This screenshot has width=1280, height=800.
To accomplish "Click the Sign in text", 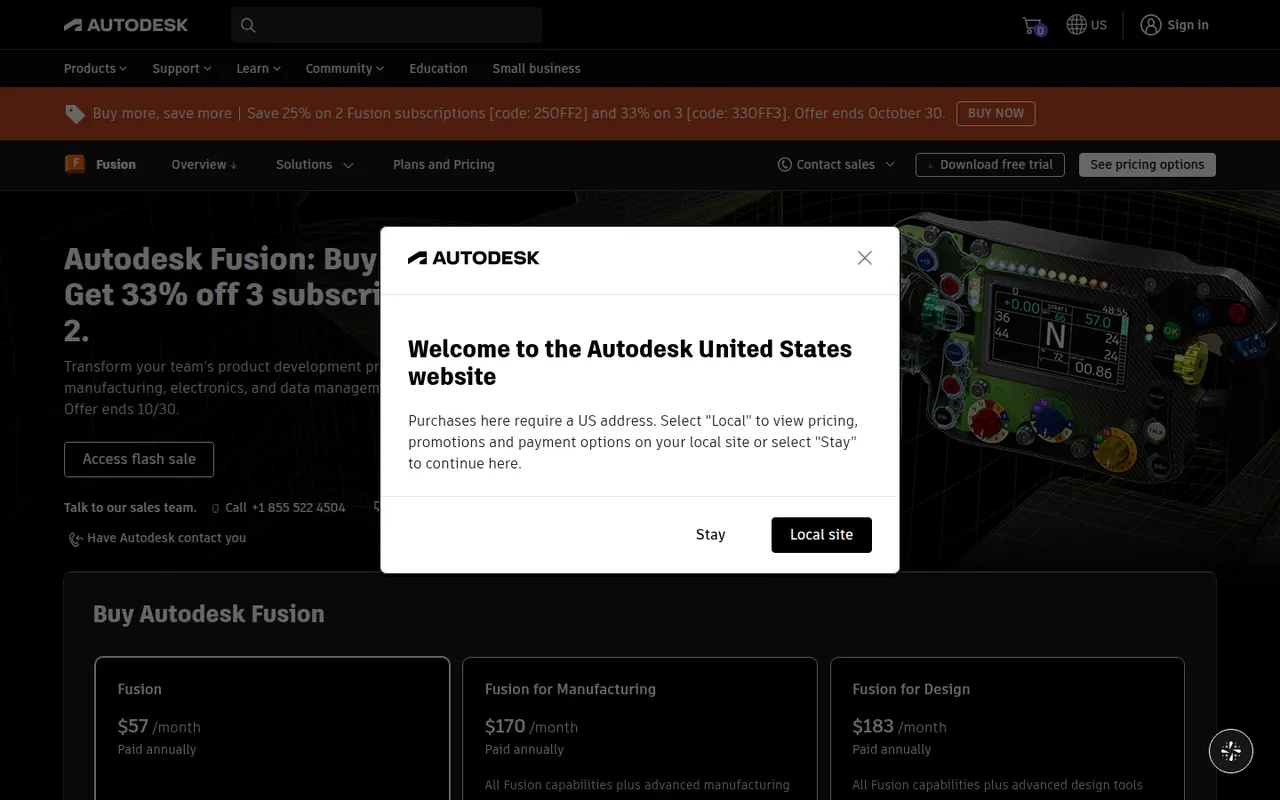I will [x=1188, y=25].
